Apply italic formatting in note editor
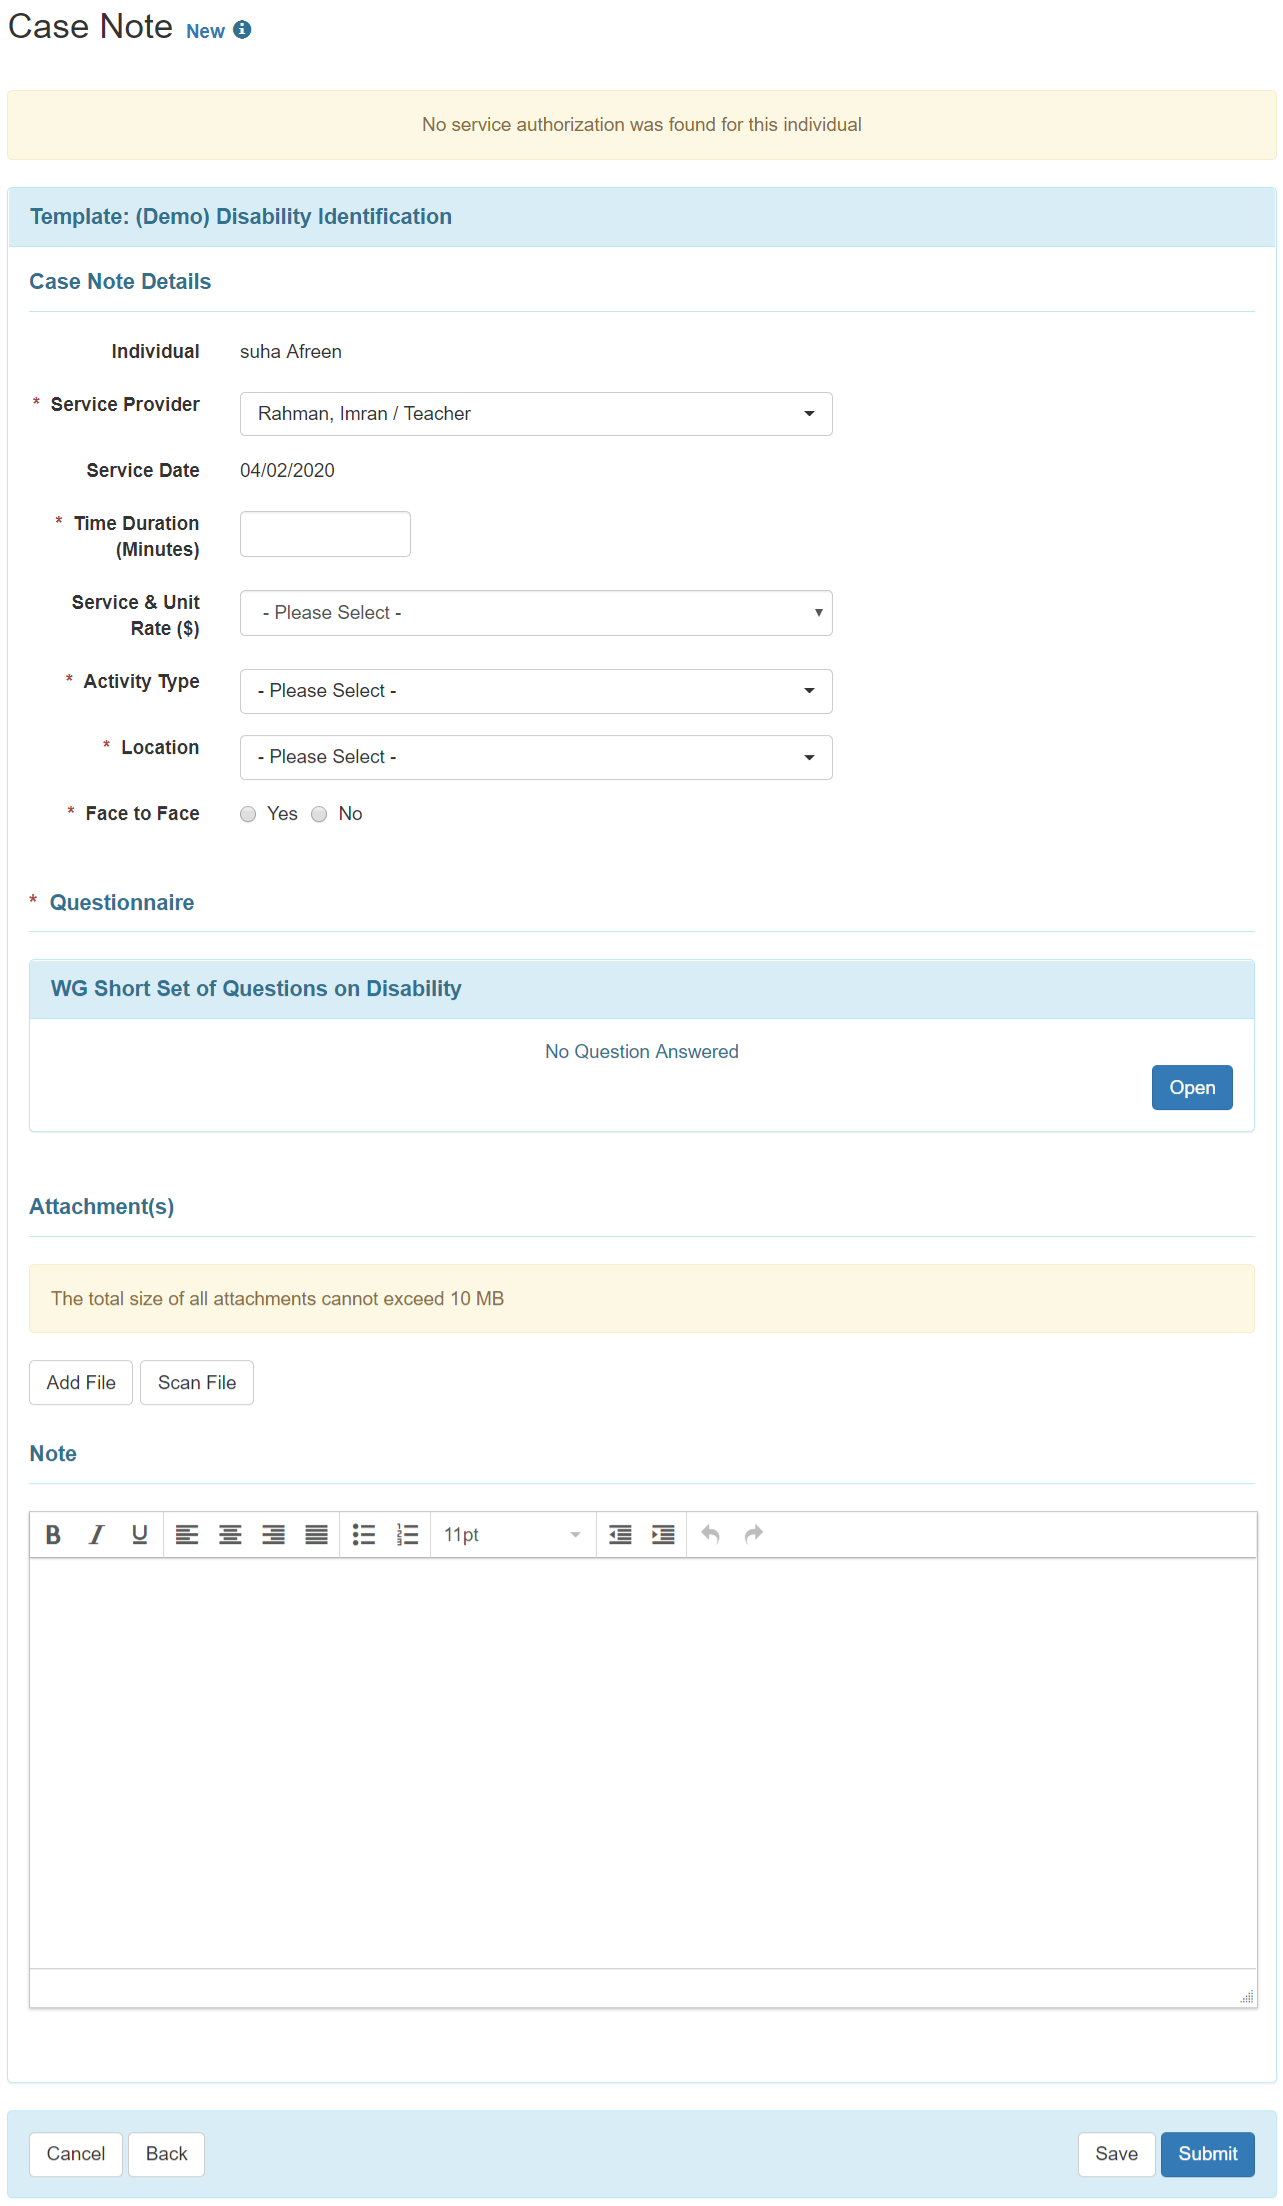The width and height of the screenshot is (1283, 2206). [96, 1534]
